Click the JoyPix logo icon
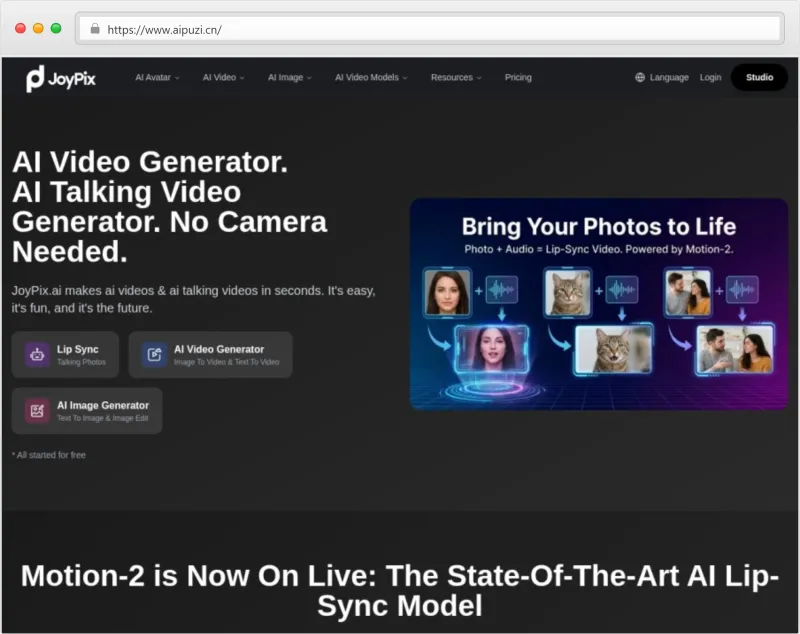 [x=35, y=78]
